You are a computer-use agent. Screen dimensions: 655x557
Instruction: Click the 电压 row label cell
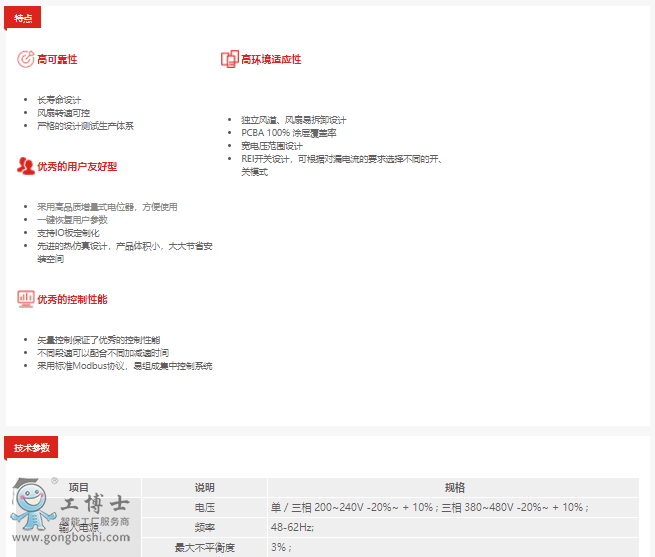tap(204, 507)
